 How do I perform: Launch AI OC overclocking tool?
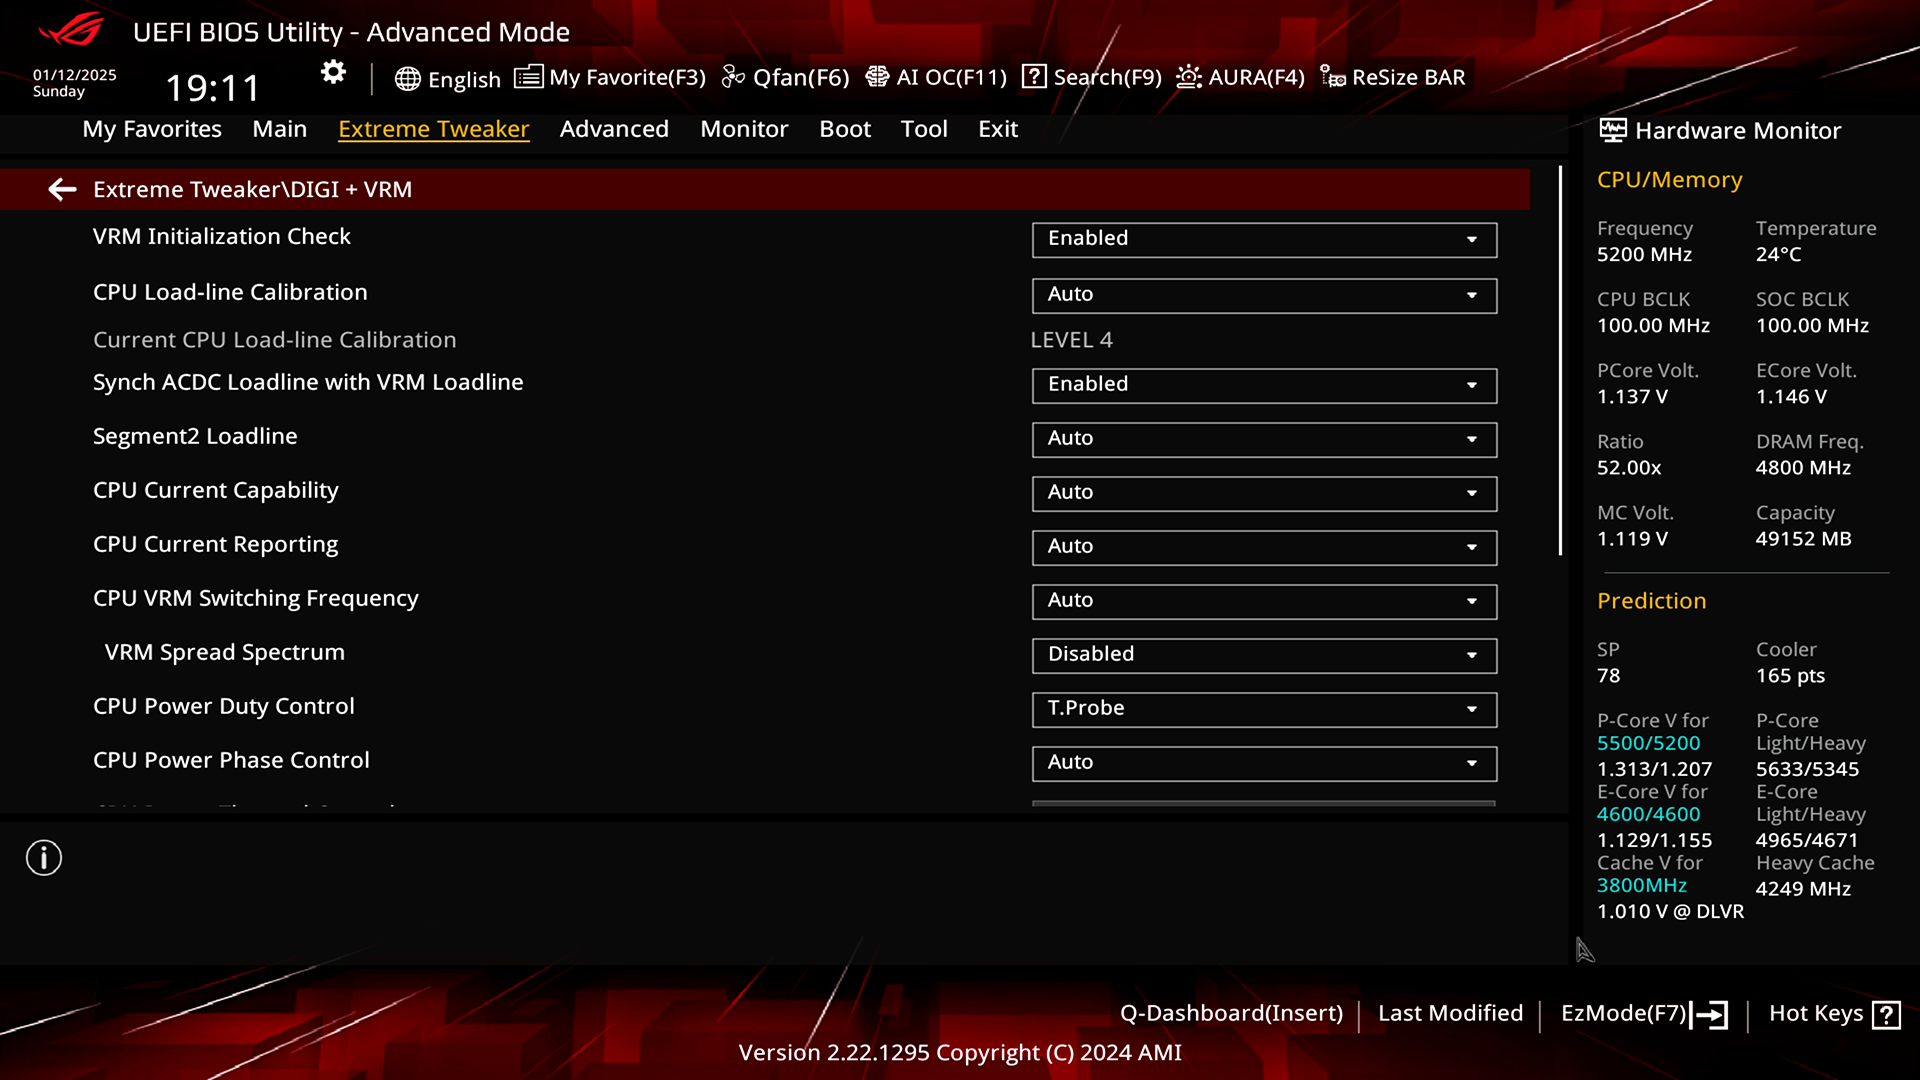click(936, 76)
